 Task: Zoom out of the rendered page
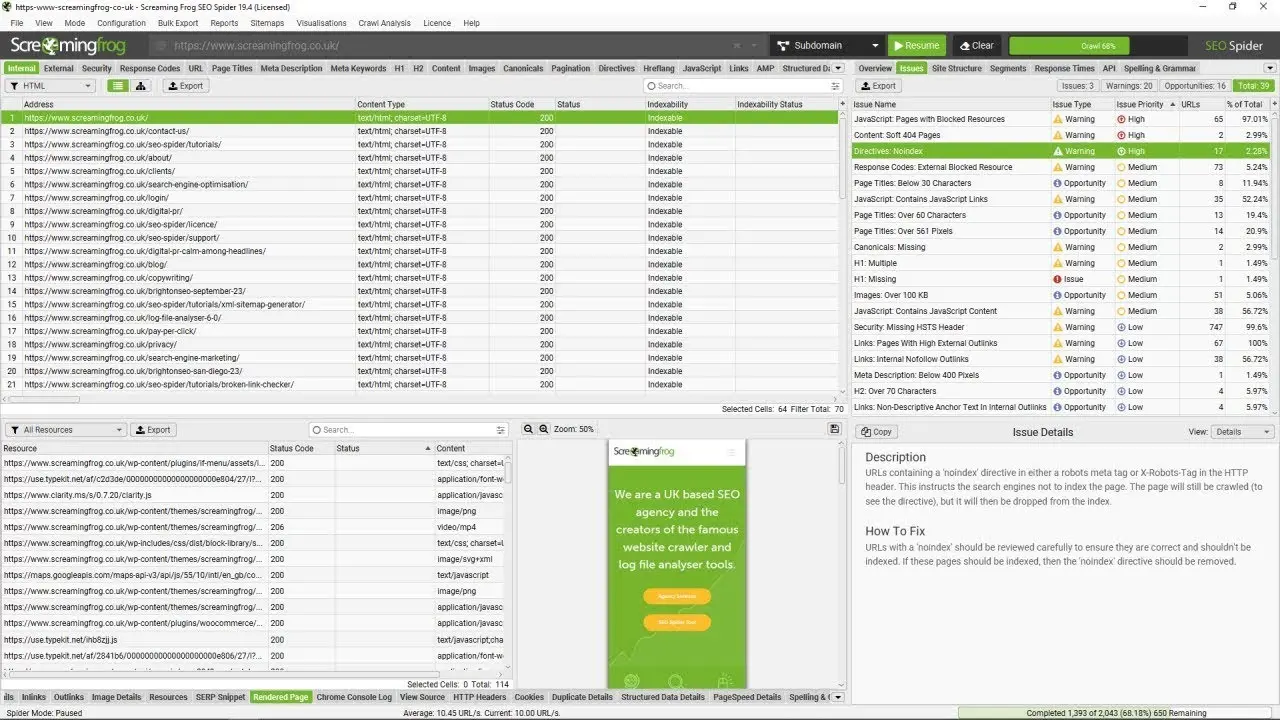pos(528,428)
